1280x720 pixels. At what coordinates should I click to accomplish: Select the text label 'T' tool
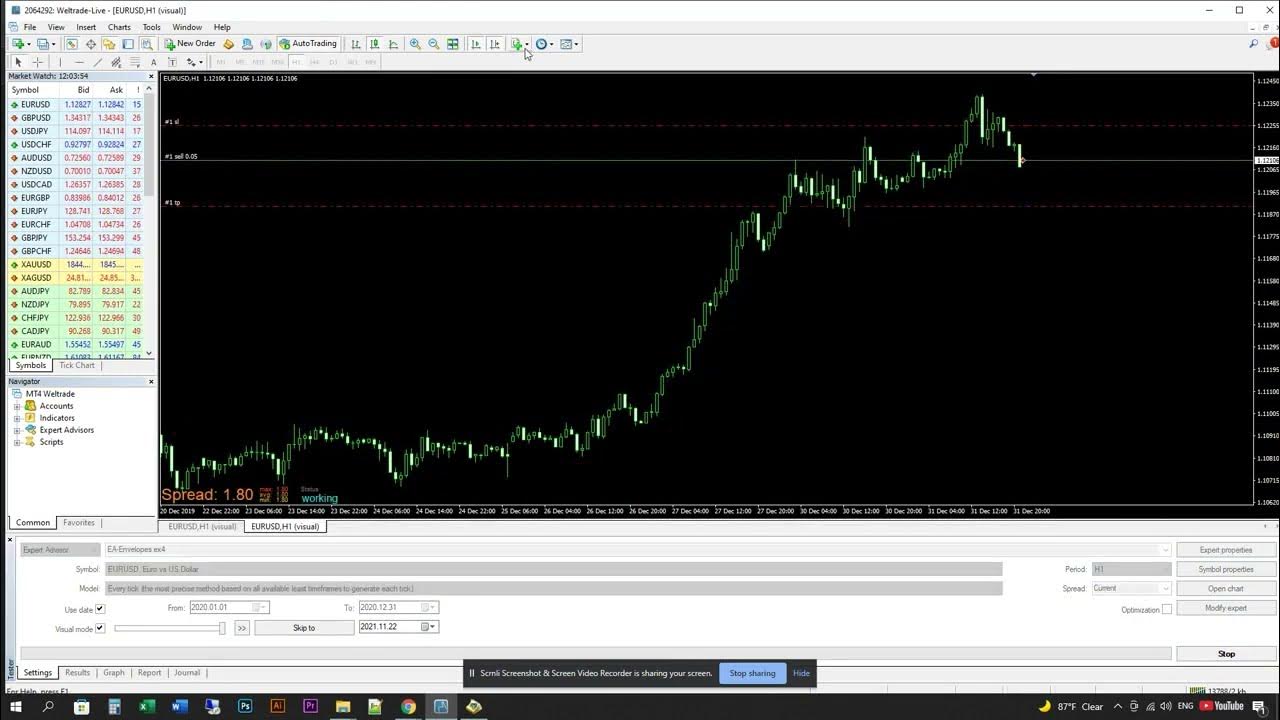tap(172, 62)
